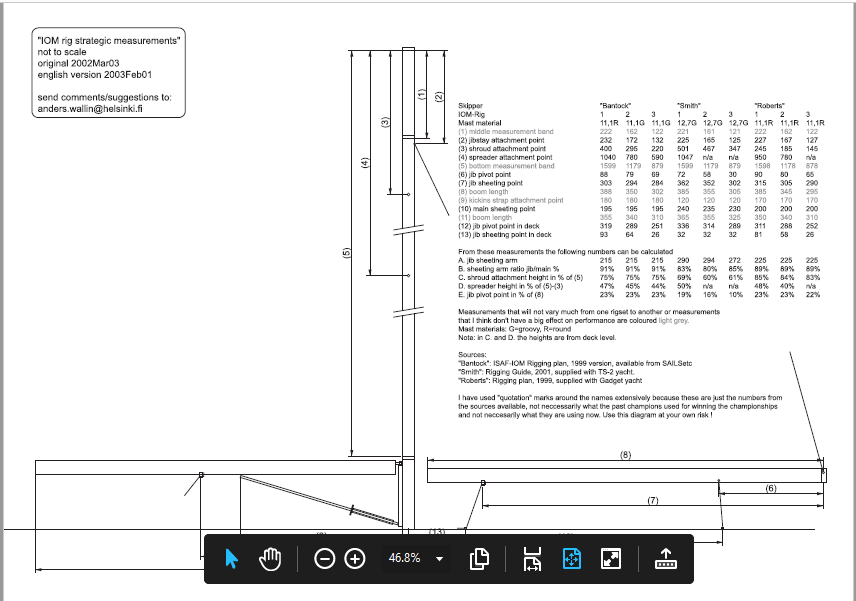This screenshot has height=601, width=856.
Task: Toggle the highlighted fit-to-page mode
Action: point(572,558)
